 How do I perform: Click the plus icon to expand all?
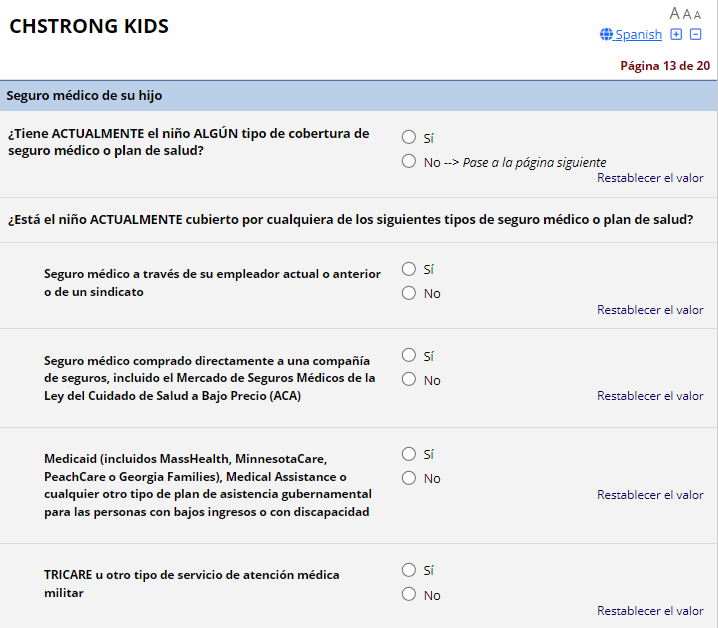[x=676, y=34]
